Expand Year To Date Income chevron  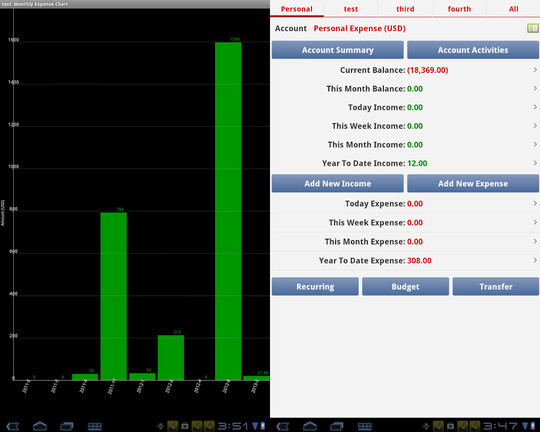tap(535, 163)
